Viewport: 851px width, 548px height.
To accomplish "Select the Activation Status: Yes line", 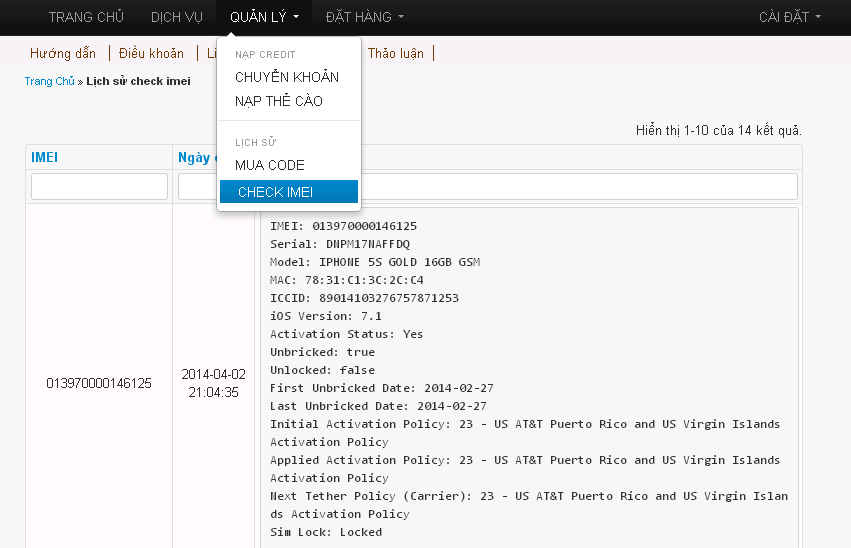I will tap(346, 334).
